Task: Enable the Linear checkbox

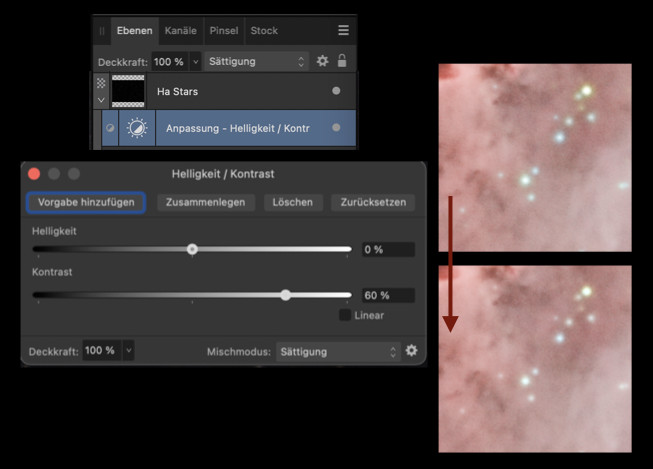Action: (x=345, y=315)
